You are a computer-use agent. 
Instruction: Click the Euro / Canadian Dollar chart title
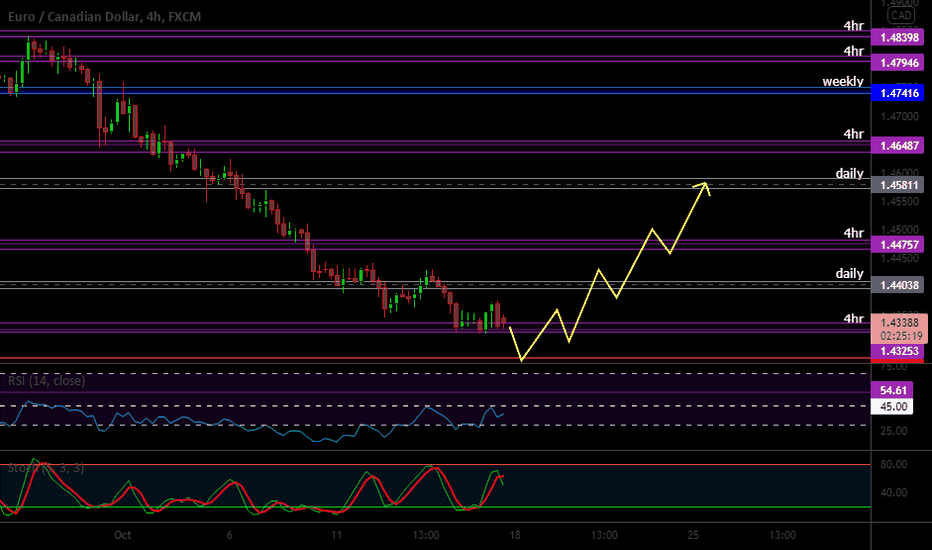coord(104,17)
